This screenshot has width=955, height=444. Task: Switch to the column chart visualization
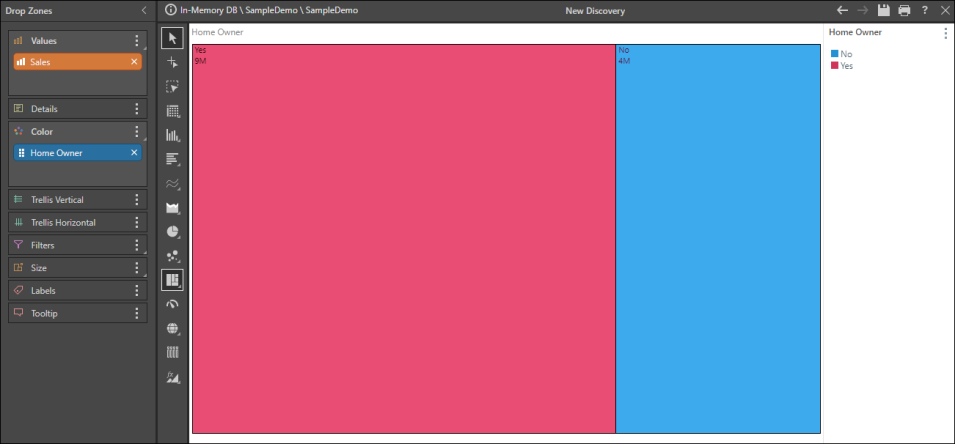click(172, 135)
